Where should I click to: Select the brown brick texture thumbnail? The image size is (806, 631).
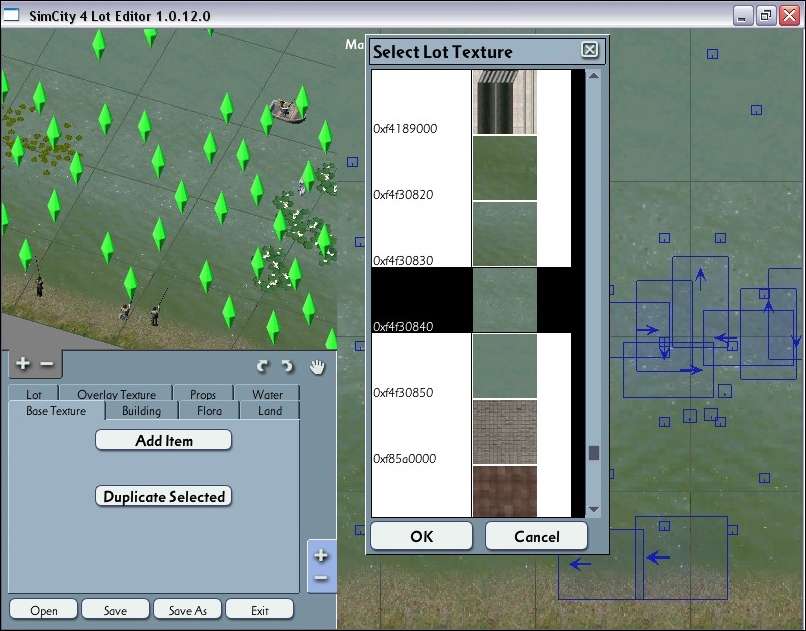(x=505, y=492)
